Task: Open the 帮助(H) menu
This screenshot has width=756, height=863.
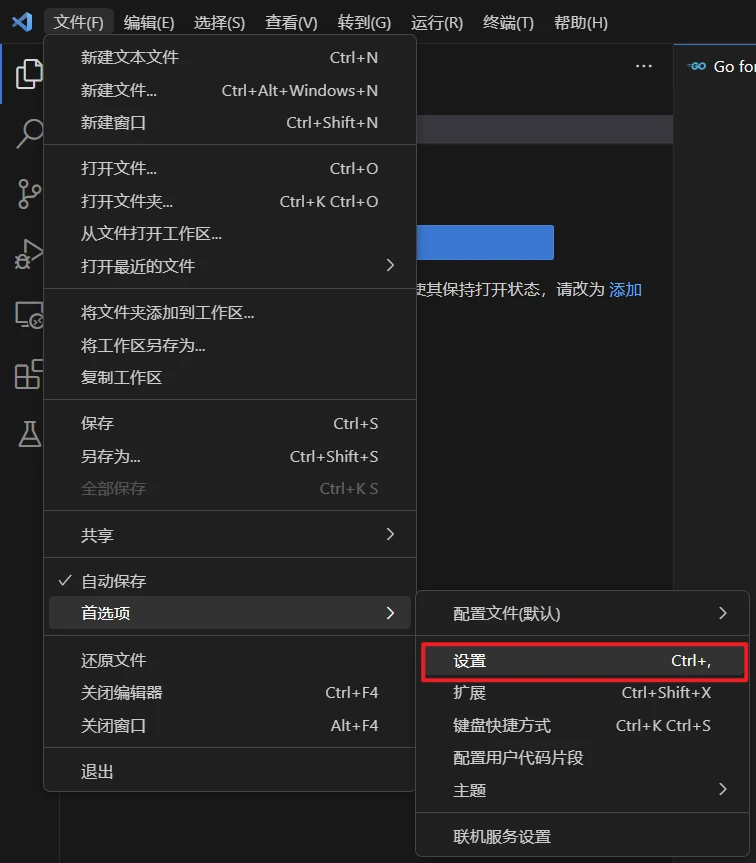Action: [580, 23]
